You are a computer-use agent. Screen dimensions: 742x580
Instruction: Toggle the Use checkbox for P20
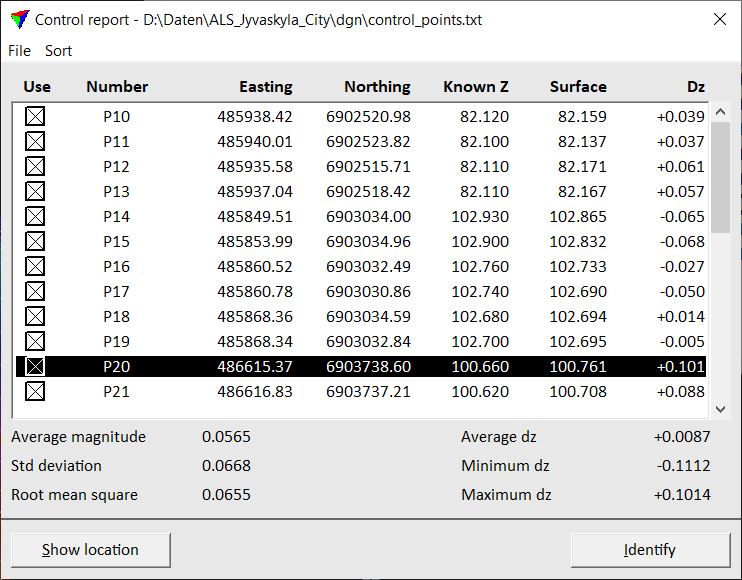(35, 367)
